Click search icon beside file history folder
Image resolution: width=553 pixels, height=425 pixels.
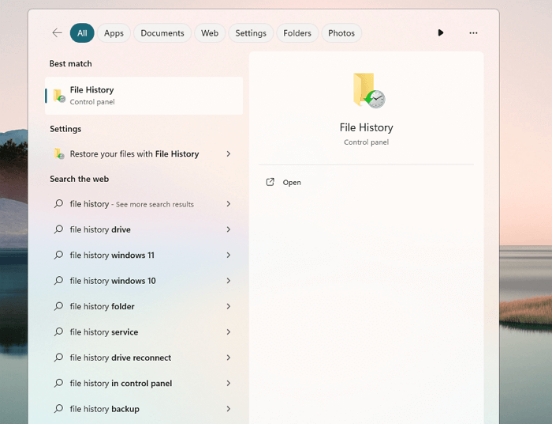(59, 306)
